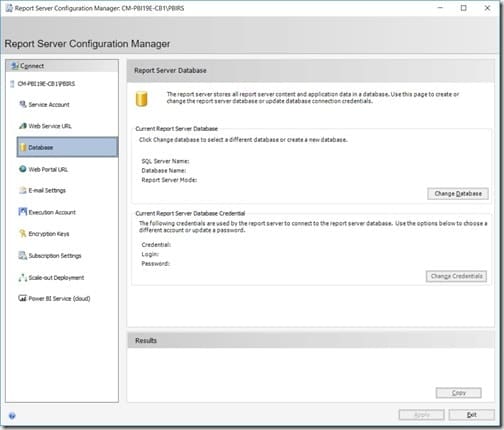The width and height of the screenshot is (504, 430).
Task: Click the Execution Account icon
Action: pyautogui.click(x=23, y=212)
